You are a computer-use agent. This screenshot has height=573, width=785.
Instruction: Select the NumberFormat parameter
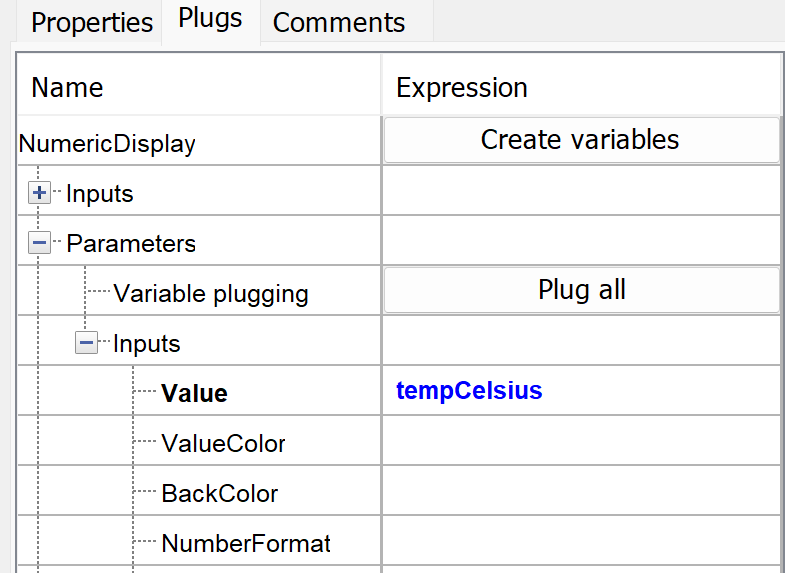click(245, 543)
